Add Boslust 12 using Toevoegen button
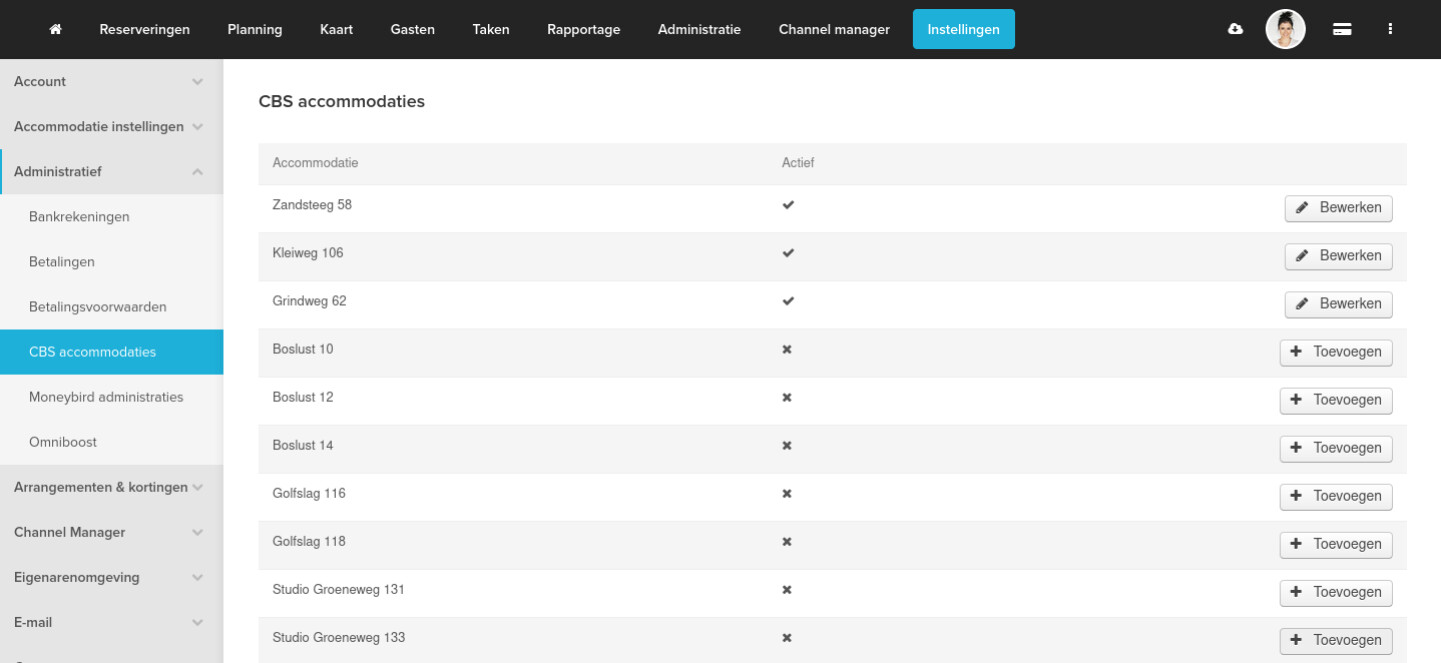 [1335, 400]
